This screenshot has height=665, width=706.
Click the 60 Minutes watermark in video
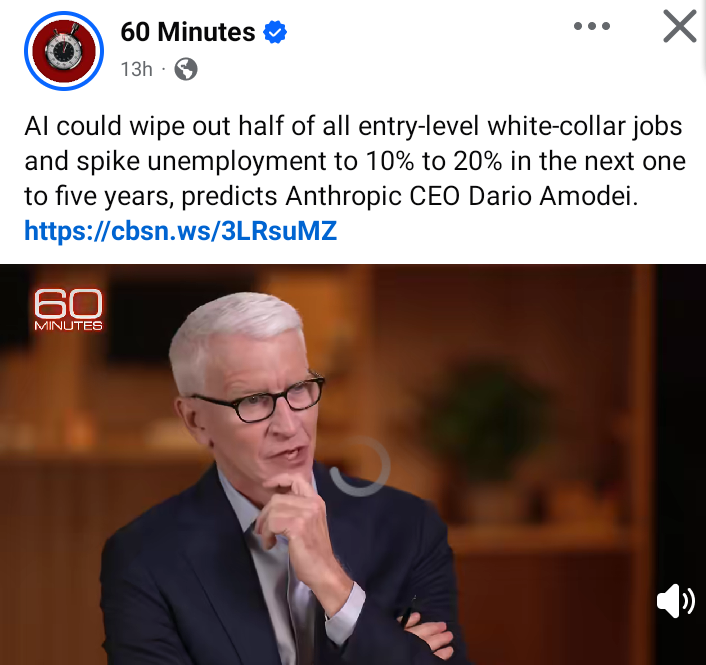pos(68,309)
